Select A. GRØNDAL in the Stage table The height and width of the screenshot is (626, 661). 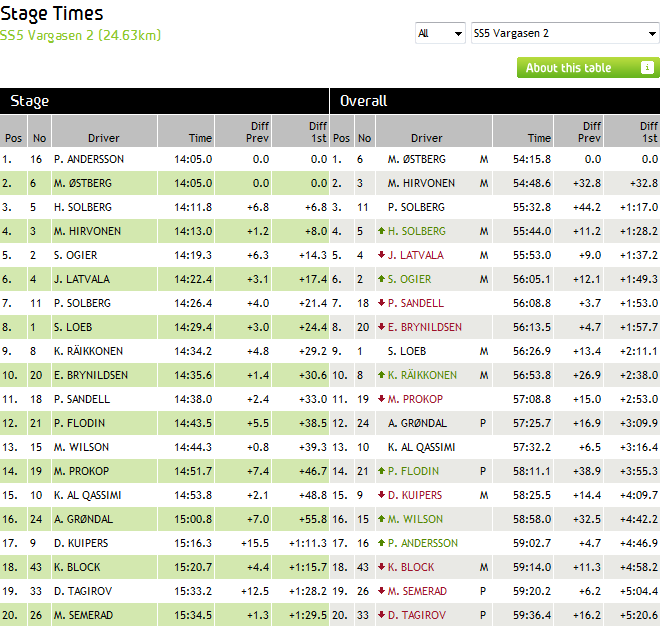[x=83, y=520]
